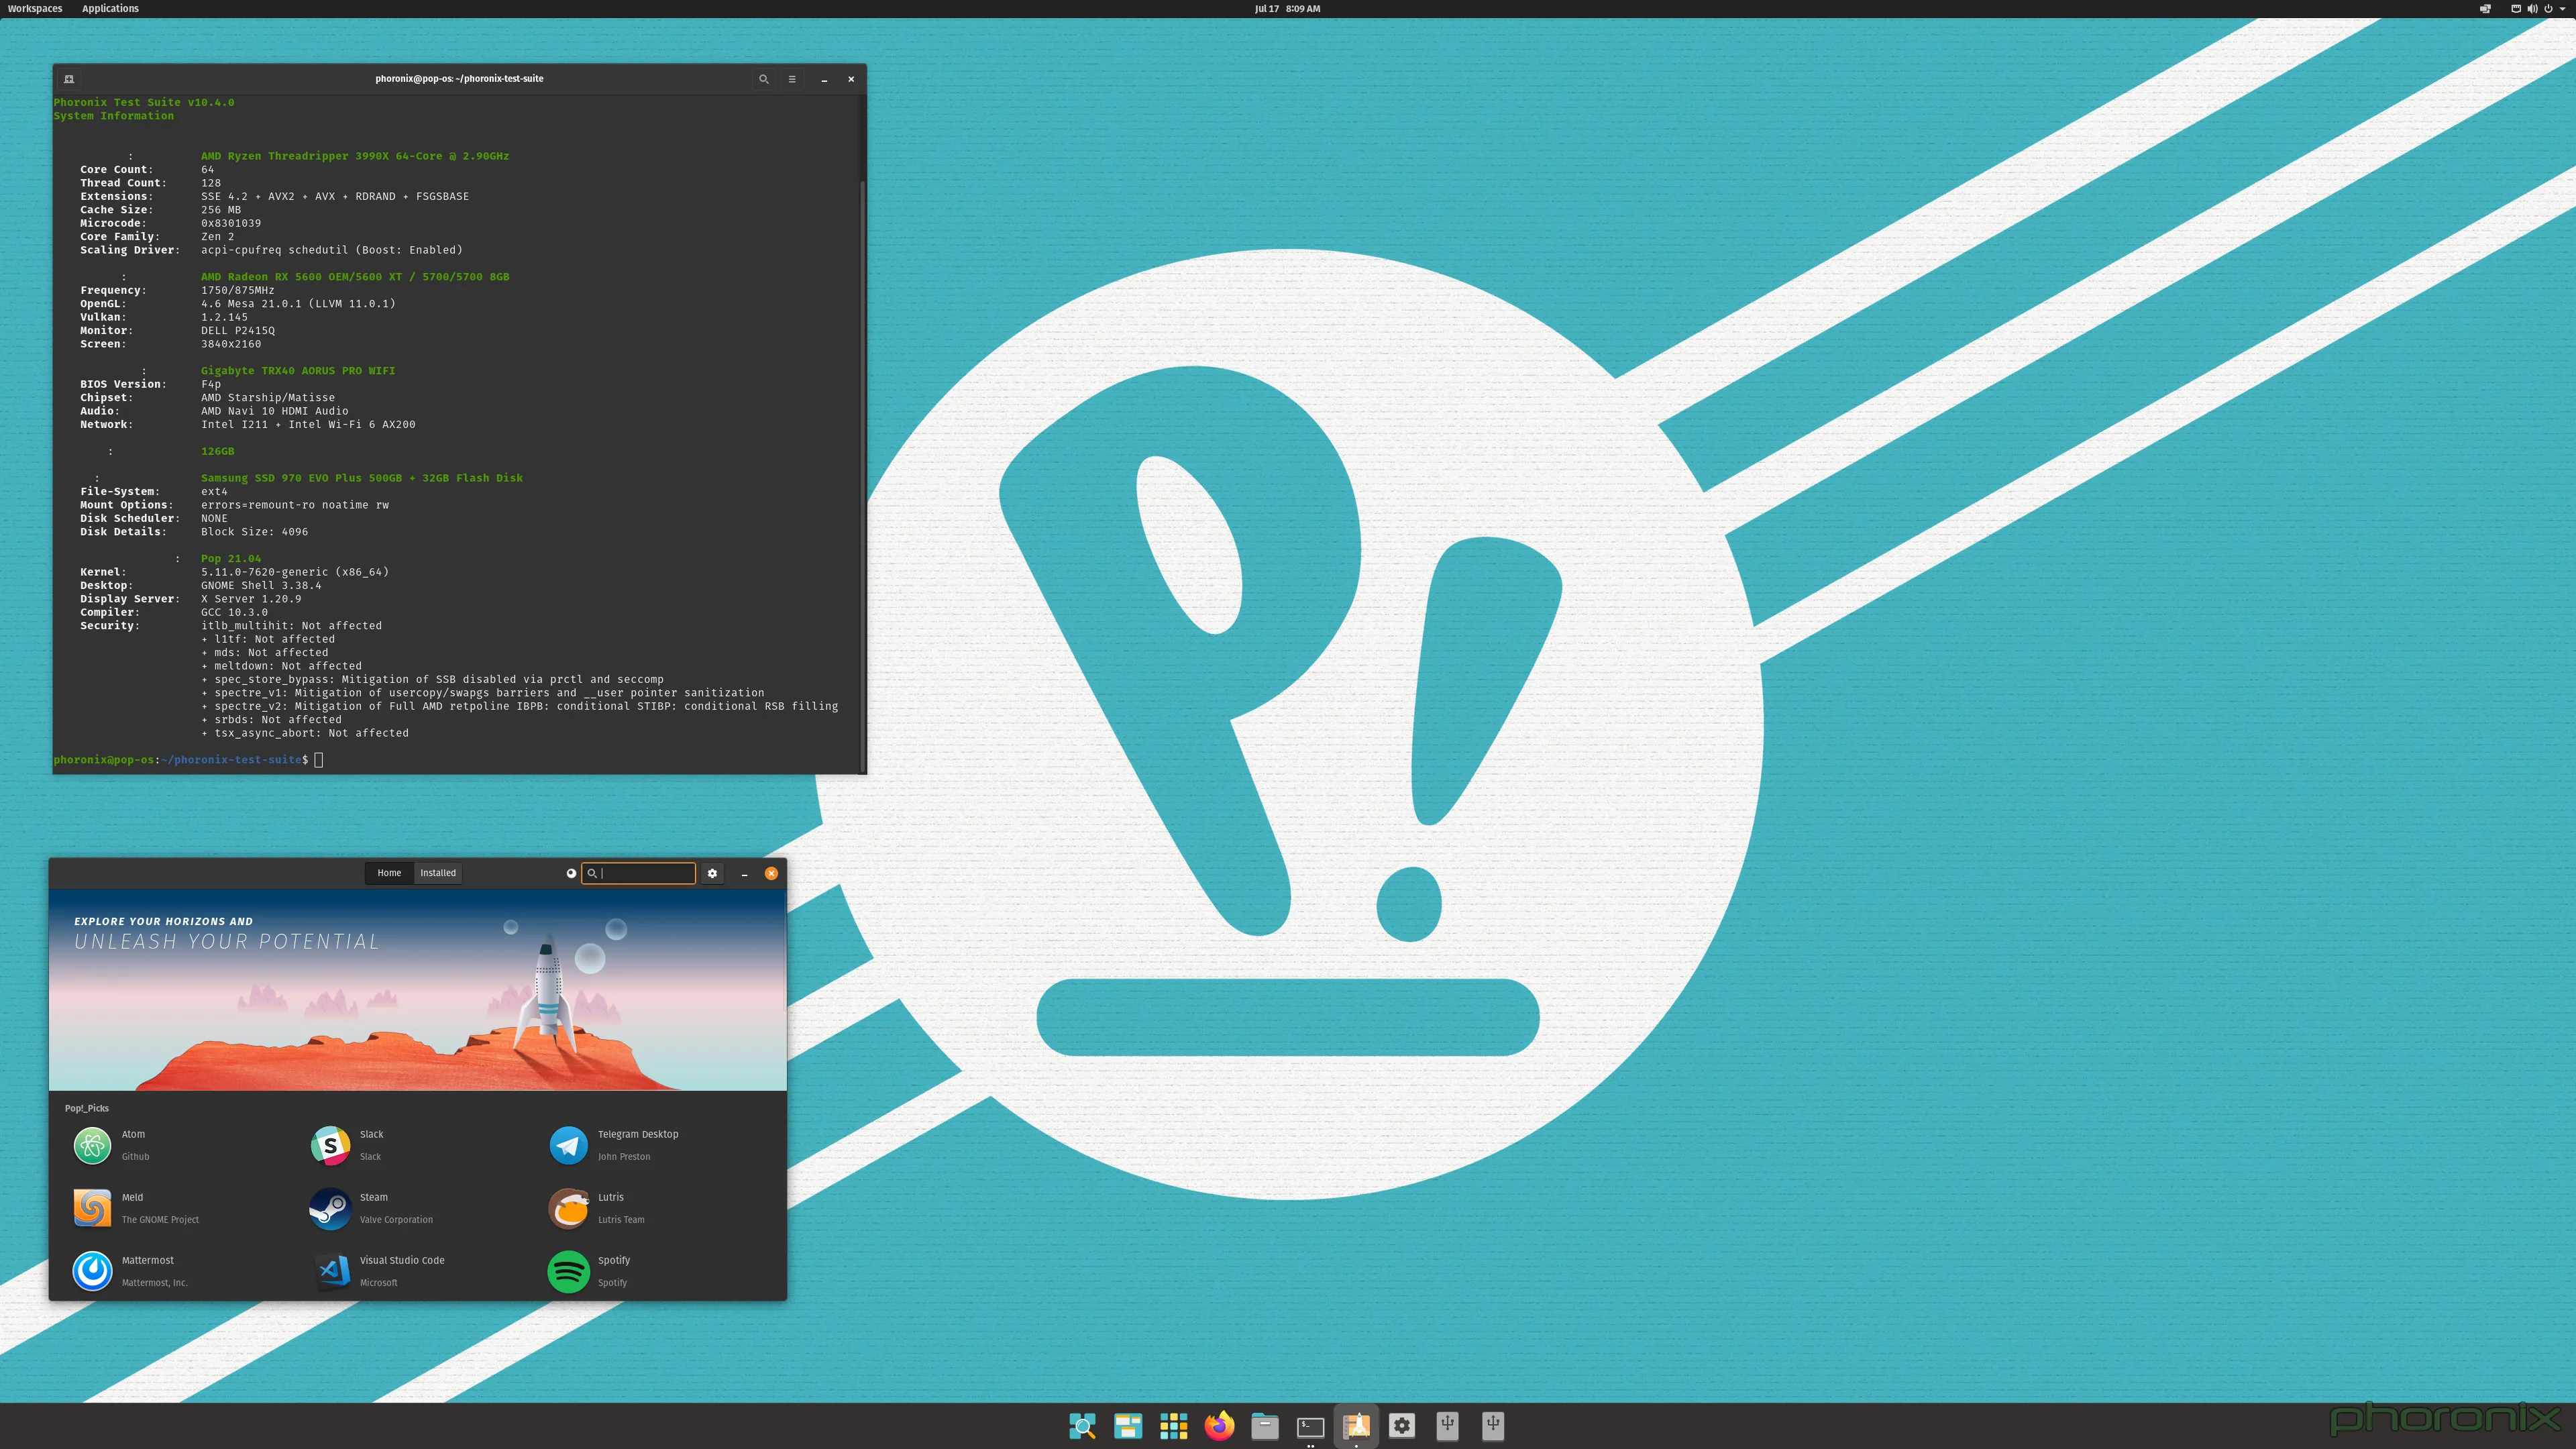Open the Applications menu in top bar
Viewport: 2576px width, 1449px height.
[x=110, y=8]
